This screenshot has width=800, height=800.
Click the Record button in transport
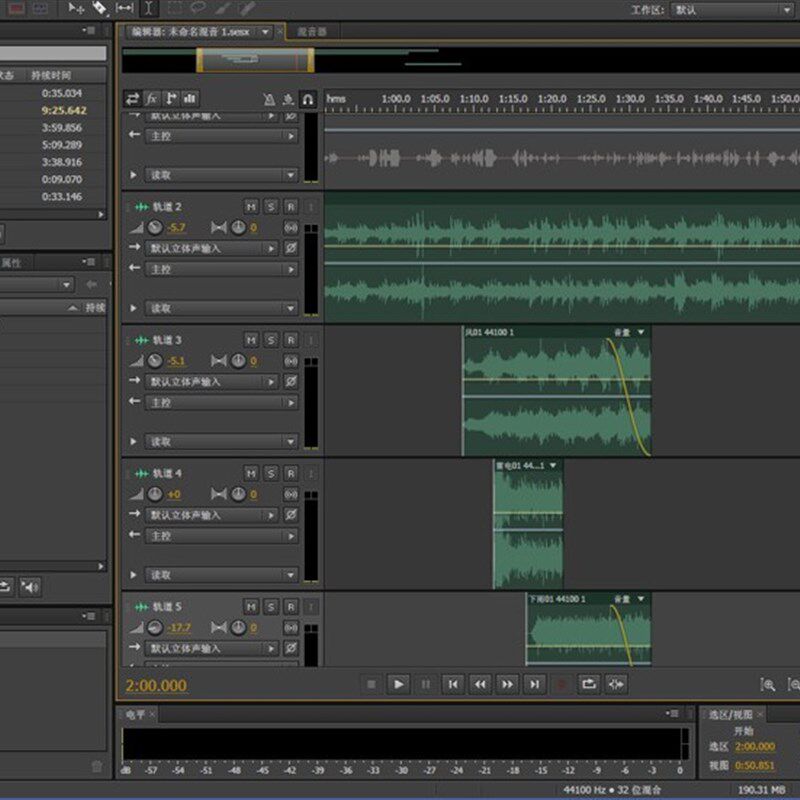(562, 684)
